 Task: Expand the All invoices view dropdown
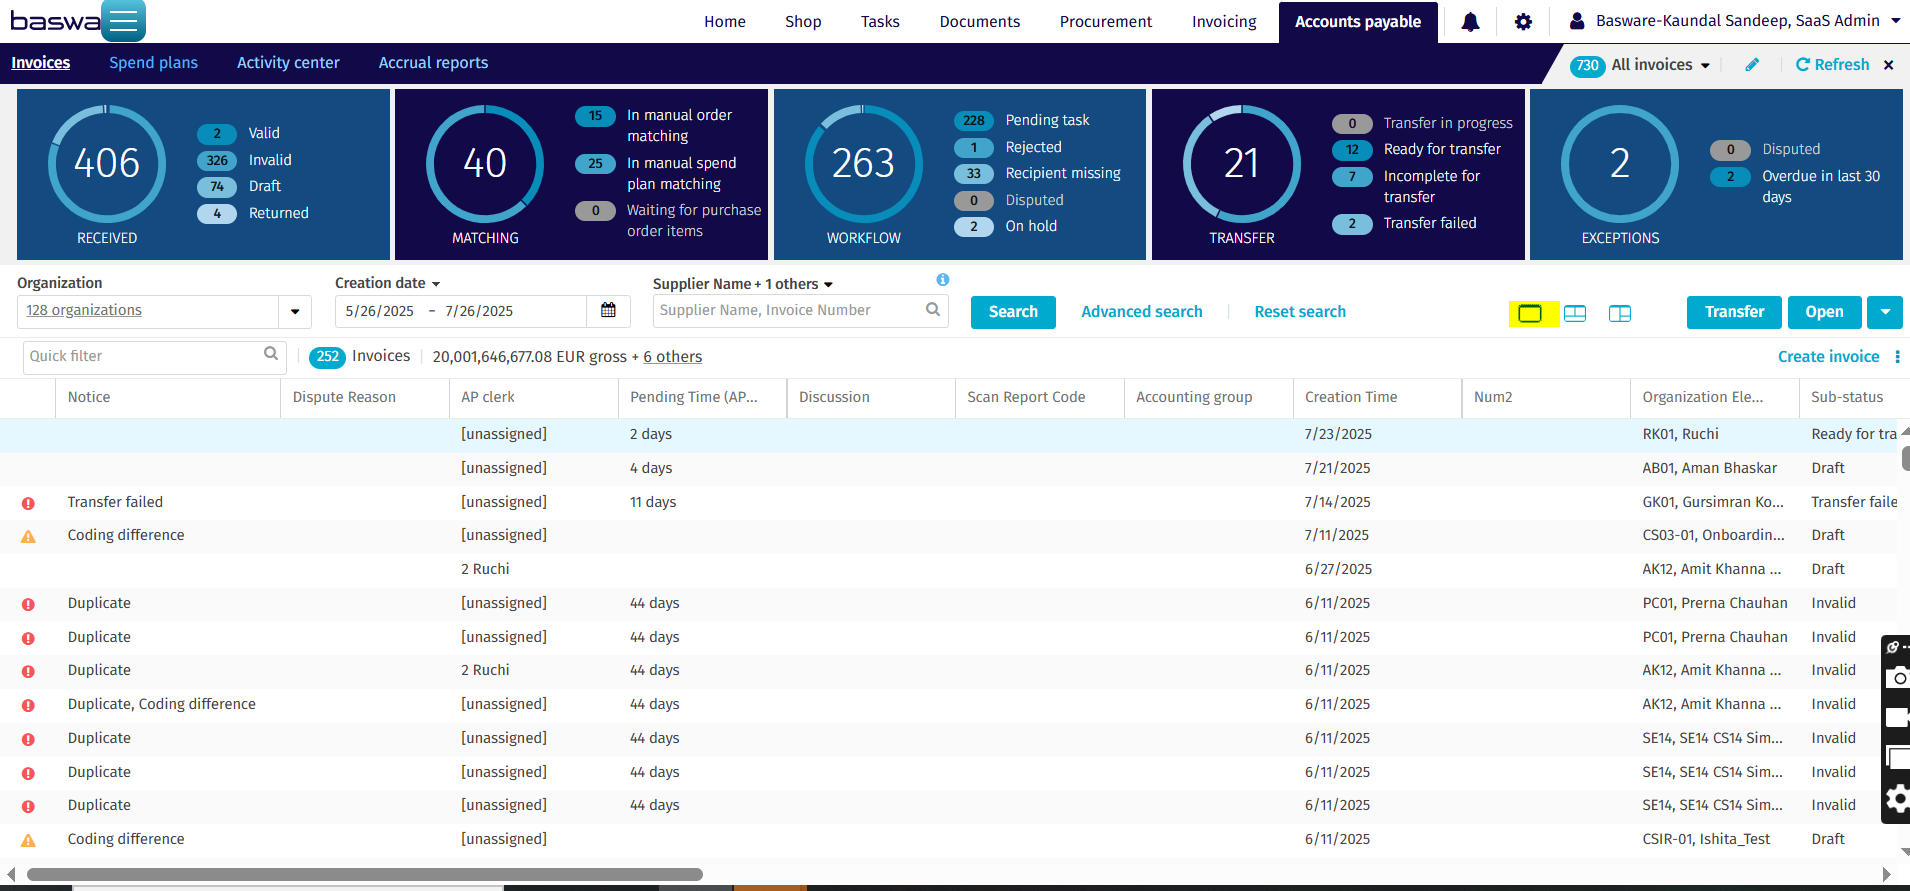pyautogui.click(x=1705, y=66)
